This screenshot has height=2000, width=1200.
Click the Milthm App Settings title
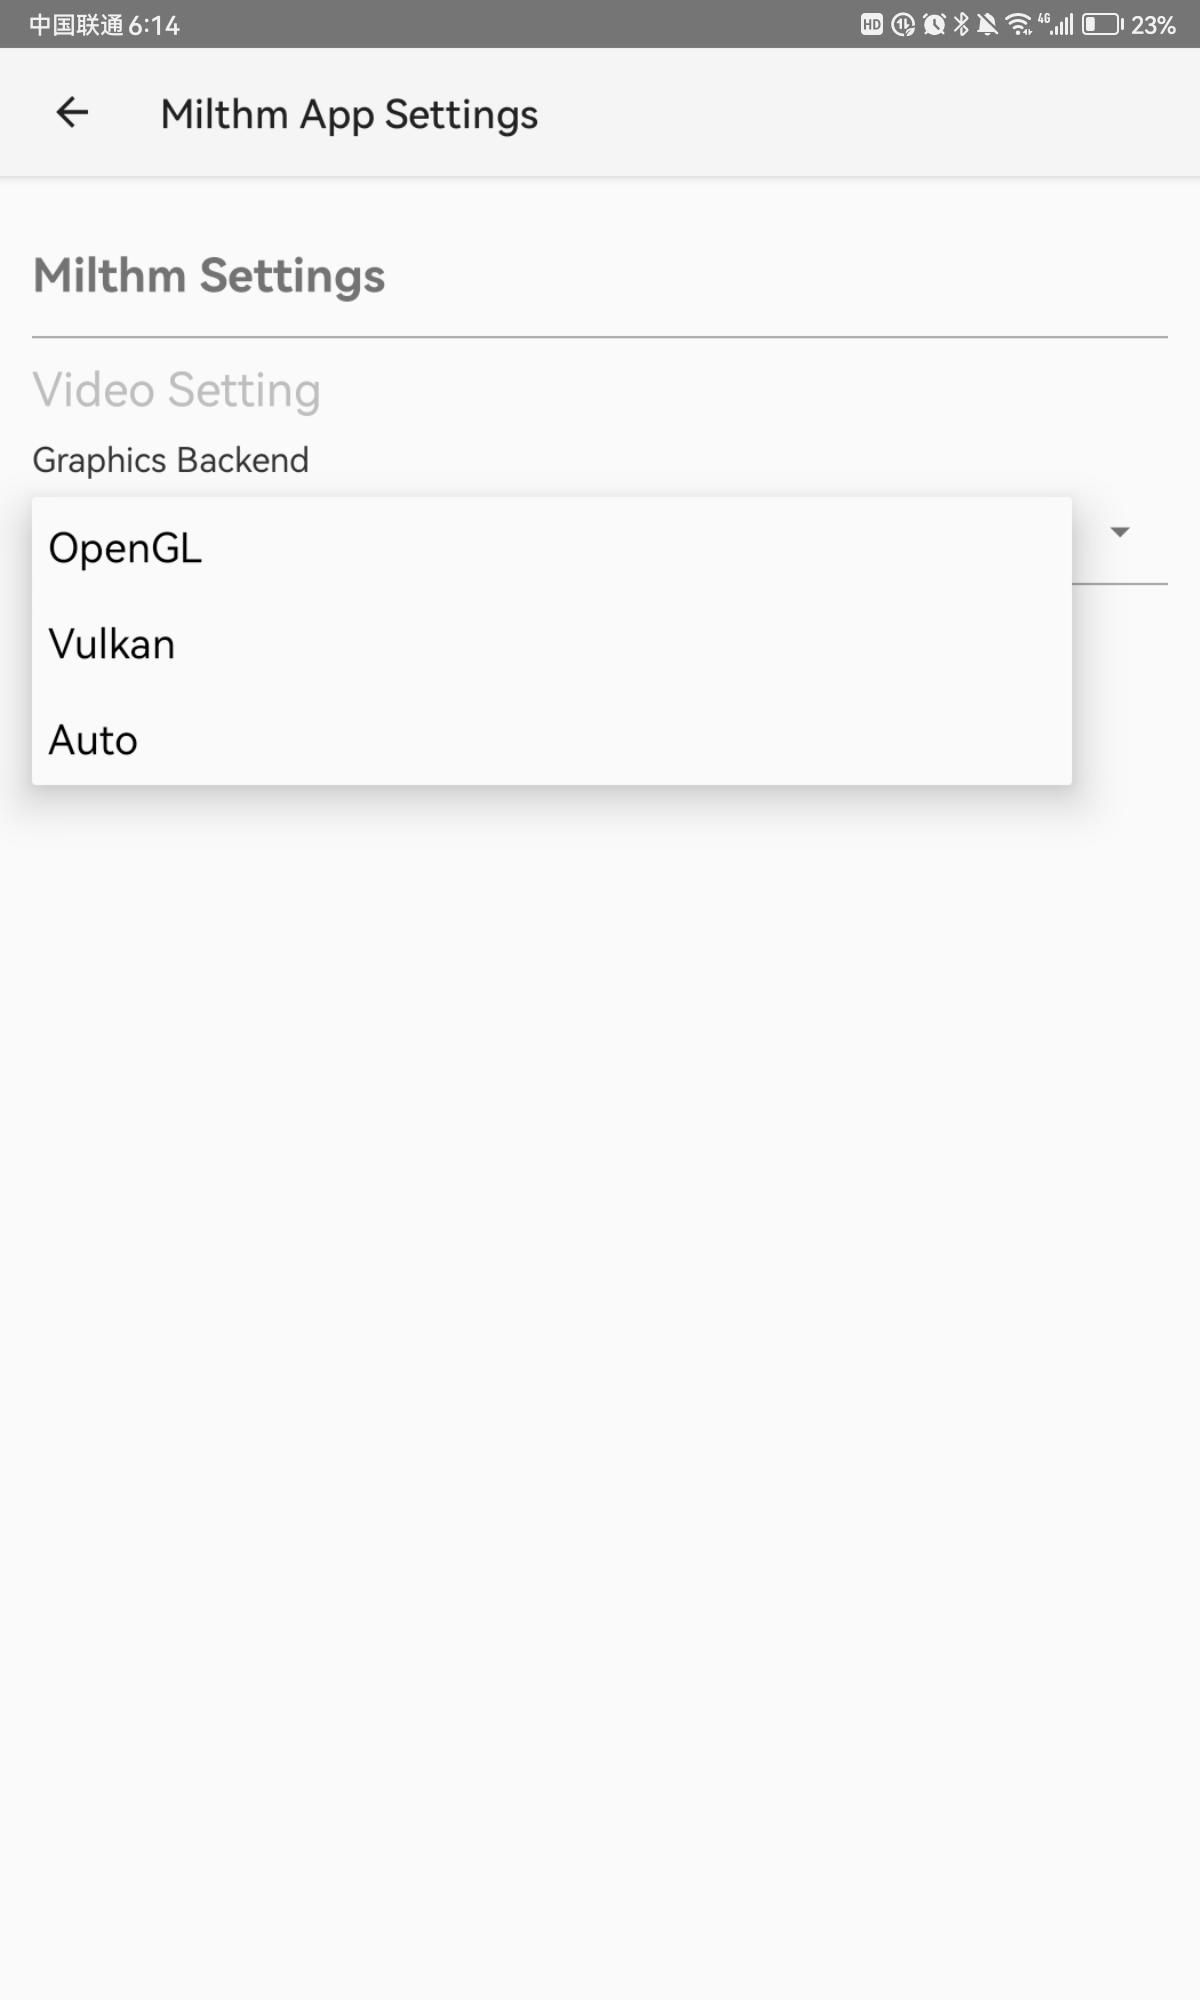pos(349,114)
